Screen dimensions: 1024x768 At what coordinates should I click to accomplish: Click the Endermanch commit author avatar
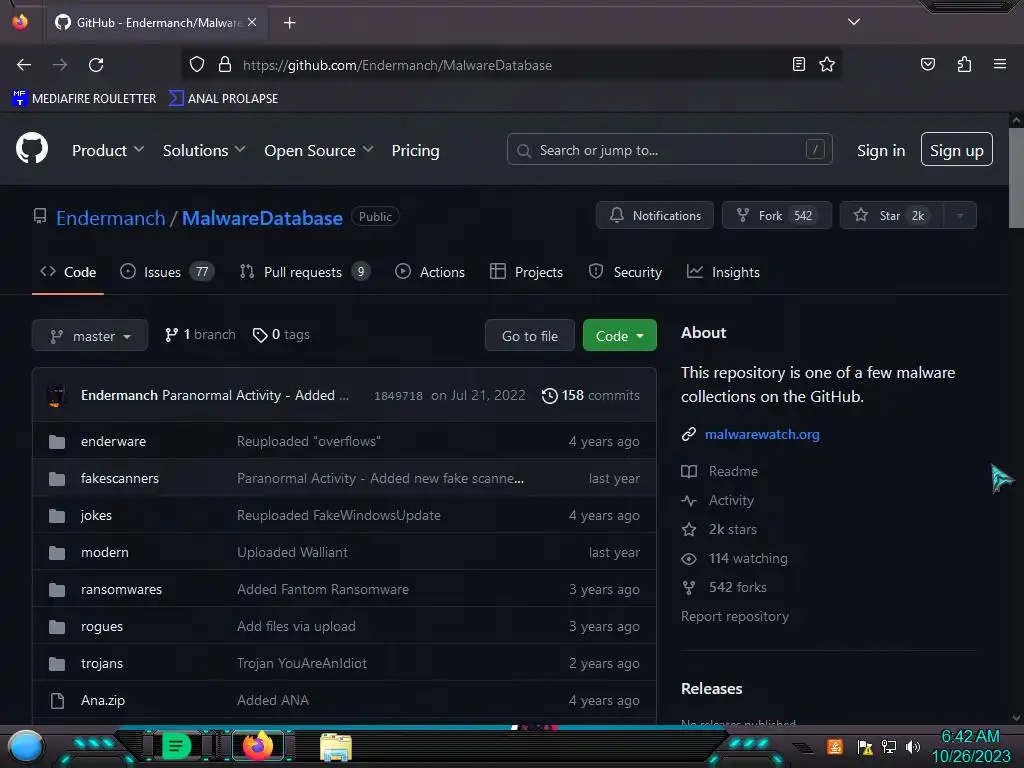pyautogui.click(x=57, y=396)
